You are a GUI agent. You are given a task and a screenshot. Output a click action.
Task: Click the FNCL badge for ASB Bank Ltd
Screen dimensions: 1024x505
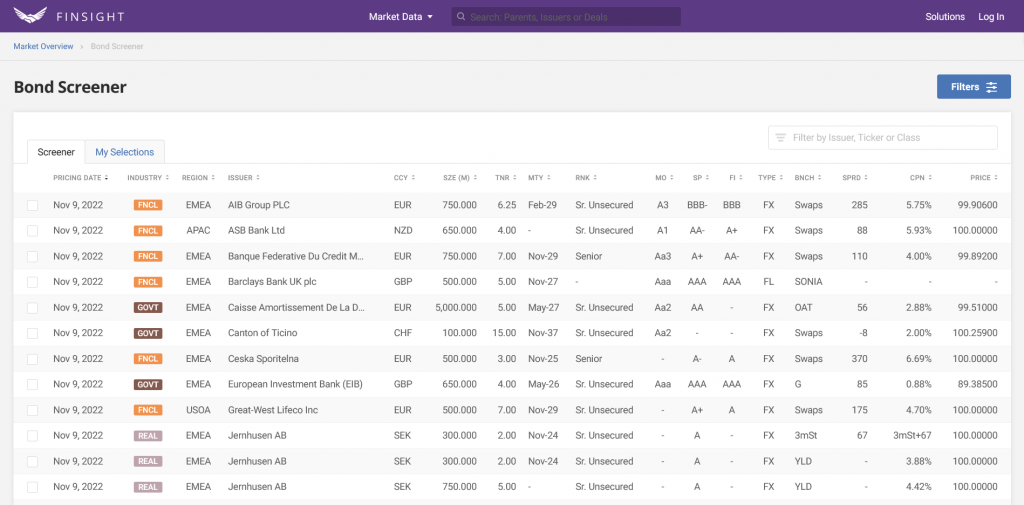pos(148,231)
